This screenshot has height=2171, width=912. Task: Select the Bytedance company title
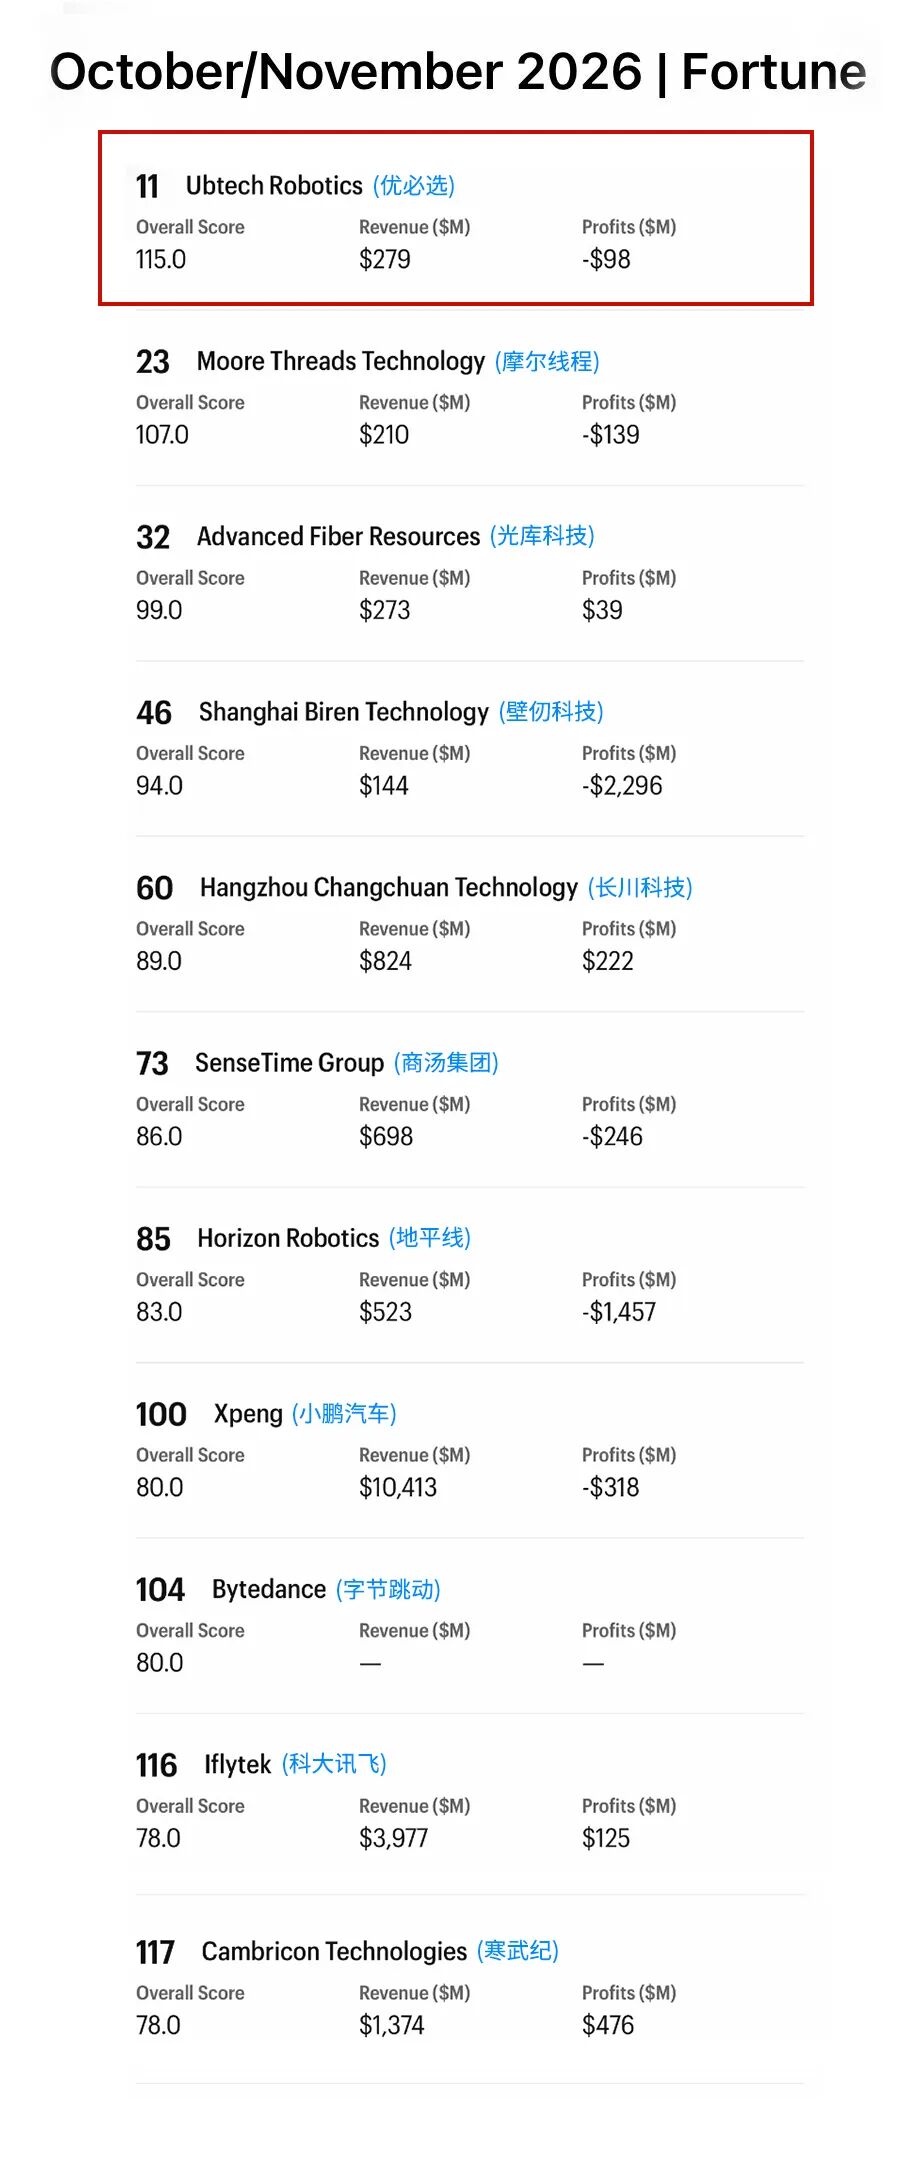(269, 1590)
